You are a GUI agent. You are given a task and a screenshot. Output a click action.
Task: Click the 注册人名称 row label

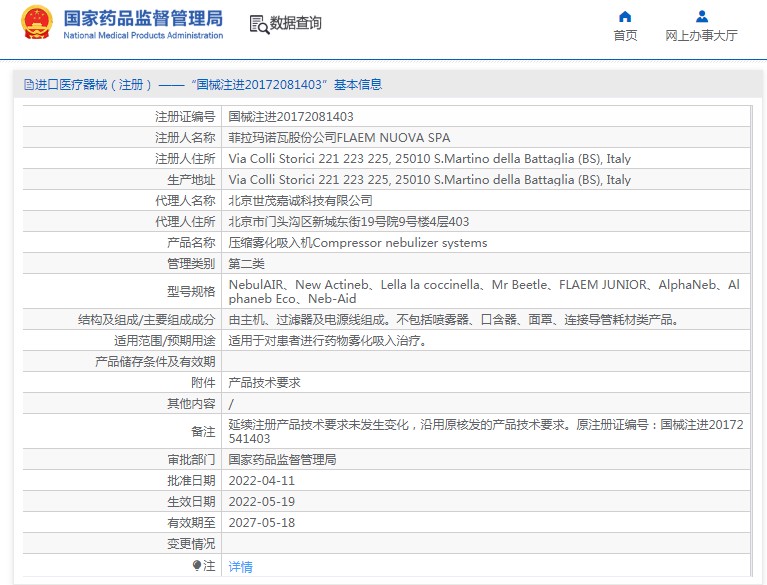point(185,137)
